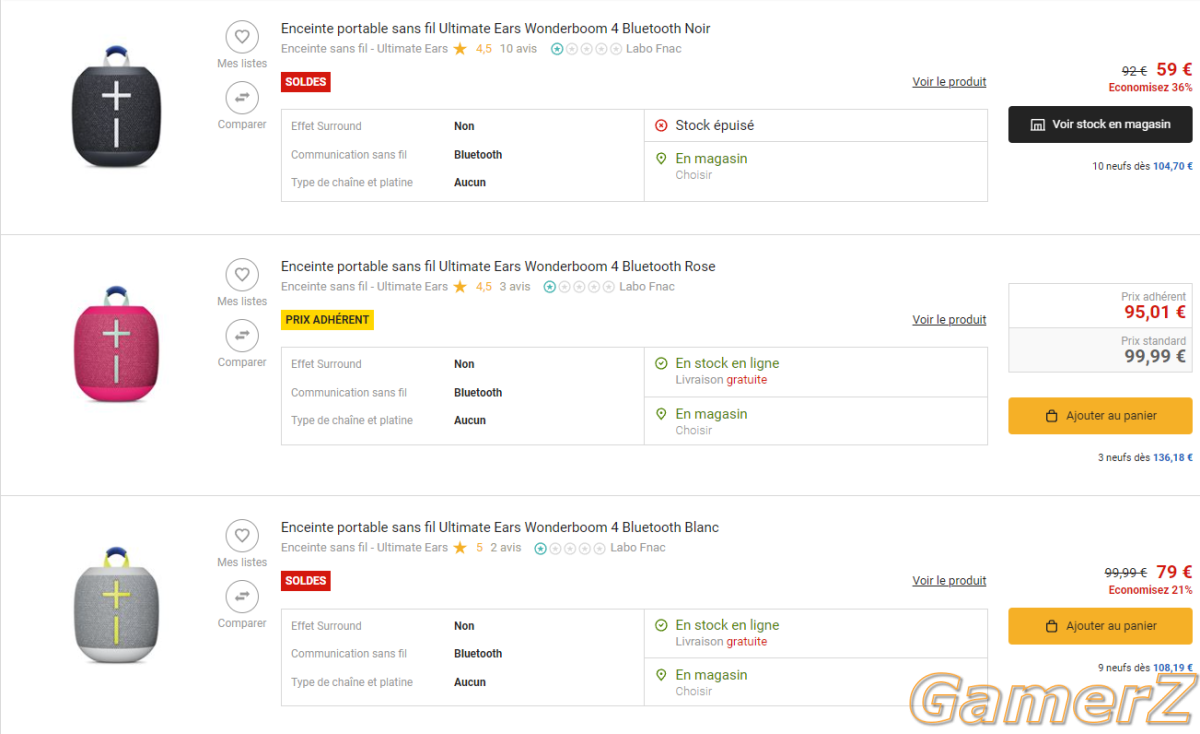Open the Wonderboom 4 Bluetooth Blanc title link
This screenshot has height=734, width=1200.
pyautogui.click(x=500, y=527)
